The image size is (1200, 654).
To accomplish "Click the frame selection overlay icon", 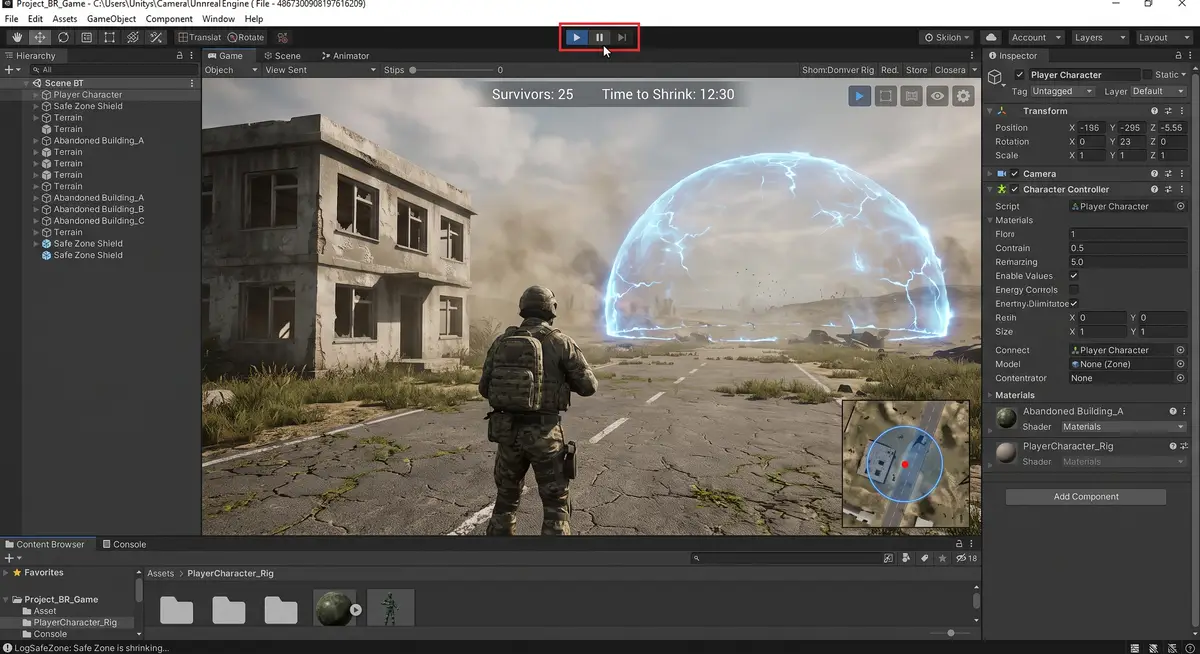I will point(886,96).
